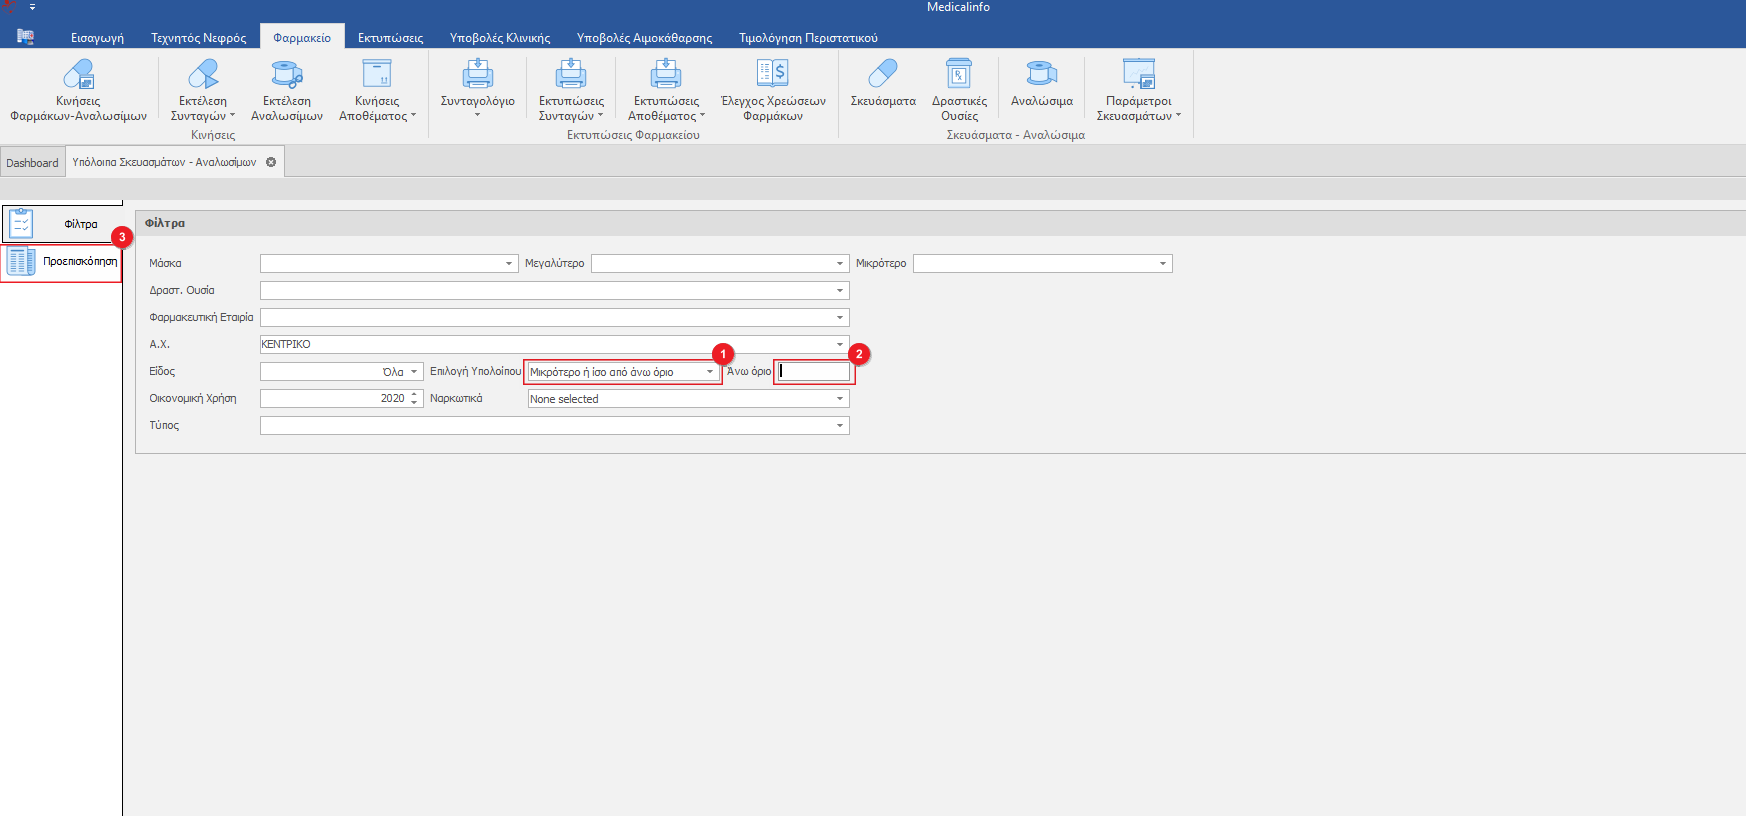Screen dimensions: 1746x816
Task: Switch to the Εκτυπώσεις ribbon tab
Action: [390, 38]
